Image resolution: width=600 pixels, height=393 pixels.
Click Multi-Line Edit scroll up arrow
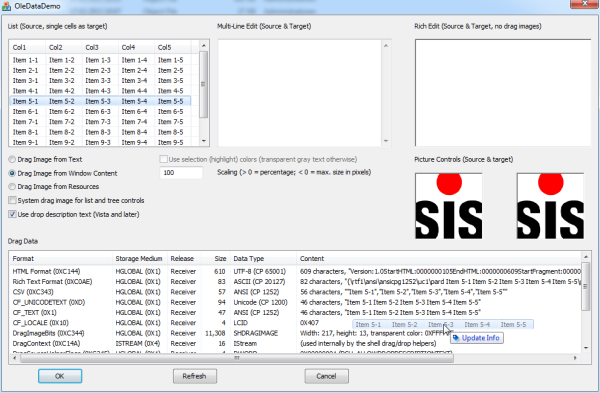pos(386,46)
